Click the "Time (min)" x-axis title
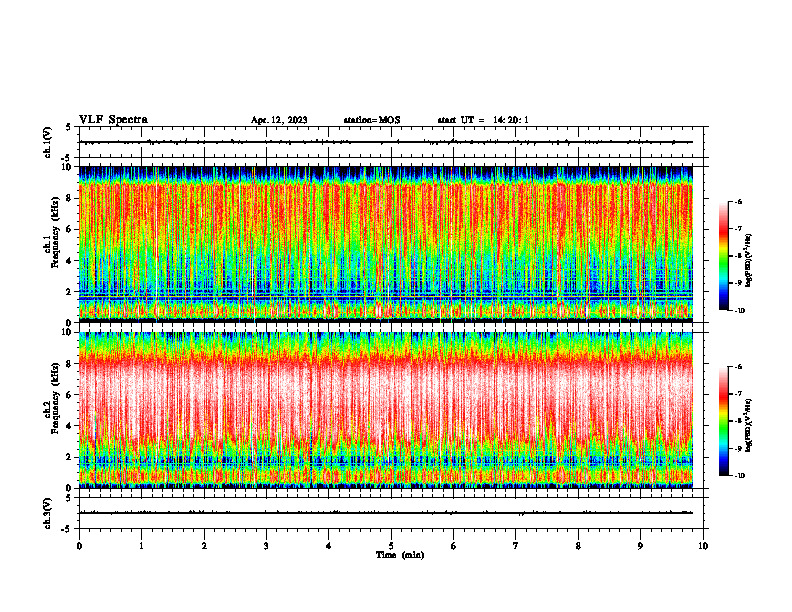 (x=400, y=555)
